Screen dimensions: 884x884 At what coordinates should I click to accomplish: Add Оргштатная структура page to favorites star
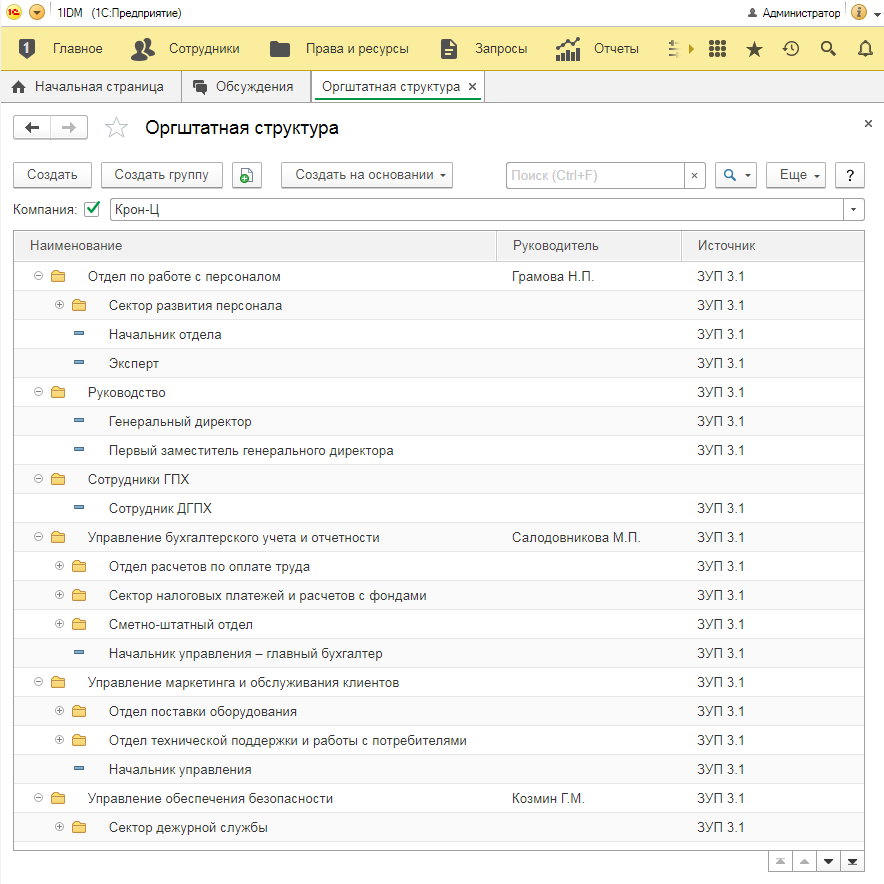(116, 127)
